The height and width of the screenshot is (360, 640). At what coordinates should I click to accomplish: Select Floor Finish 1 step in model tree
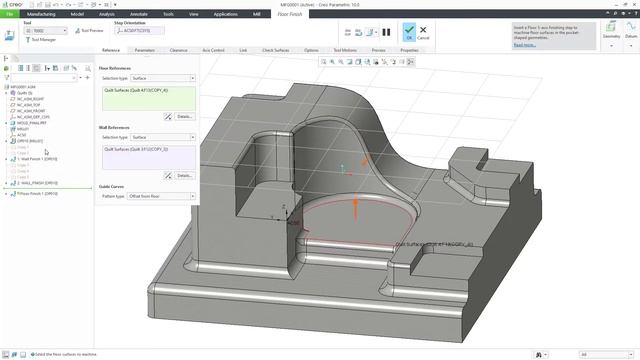coord(37,193)
